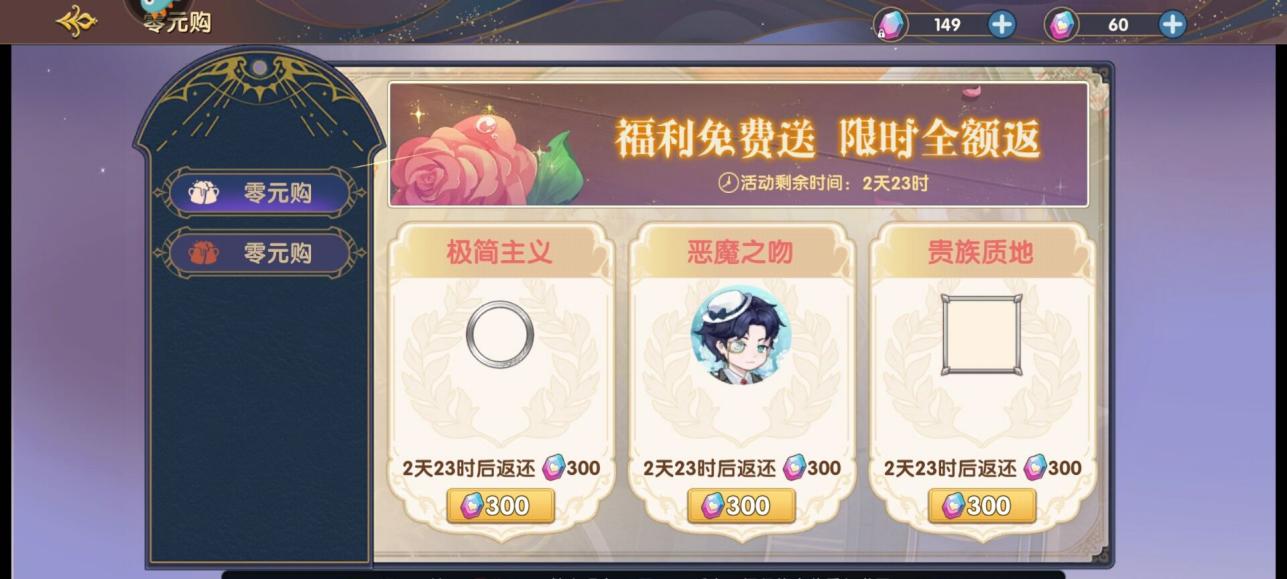
Task: Tap the gem icon beside 60
Action: click(x=1062, y=25)
